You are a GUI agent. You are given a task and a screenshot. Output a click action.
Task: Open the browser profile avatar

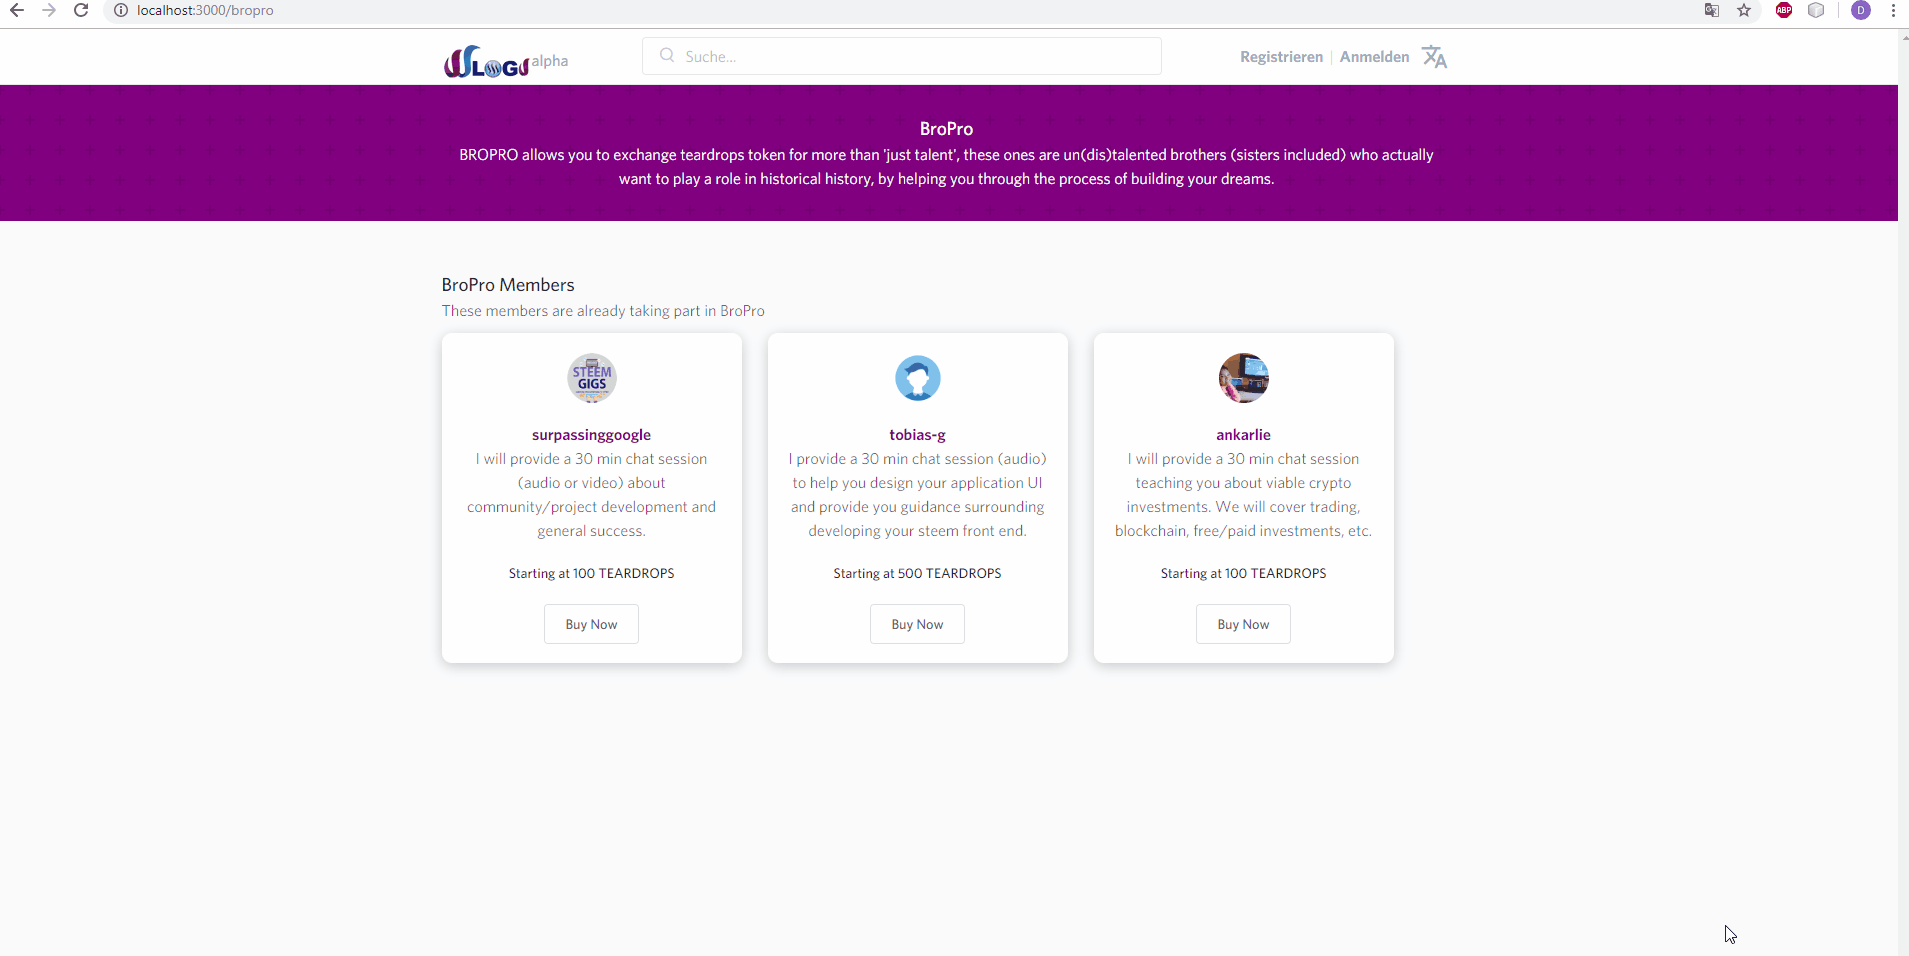pos(1861,10)
